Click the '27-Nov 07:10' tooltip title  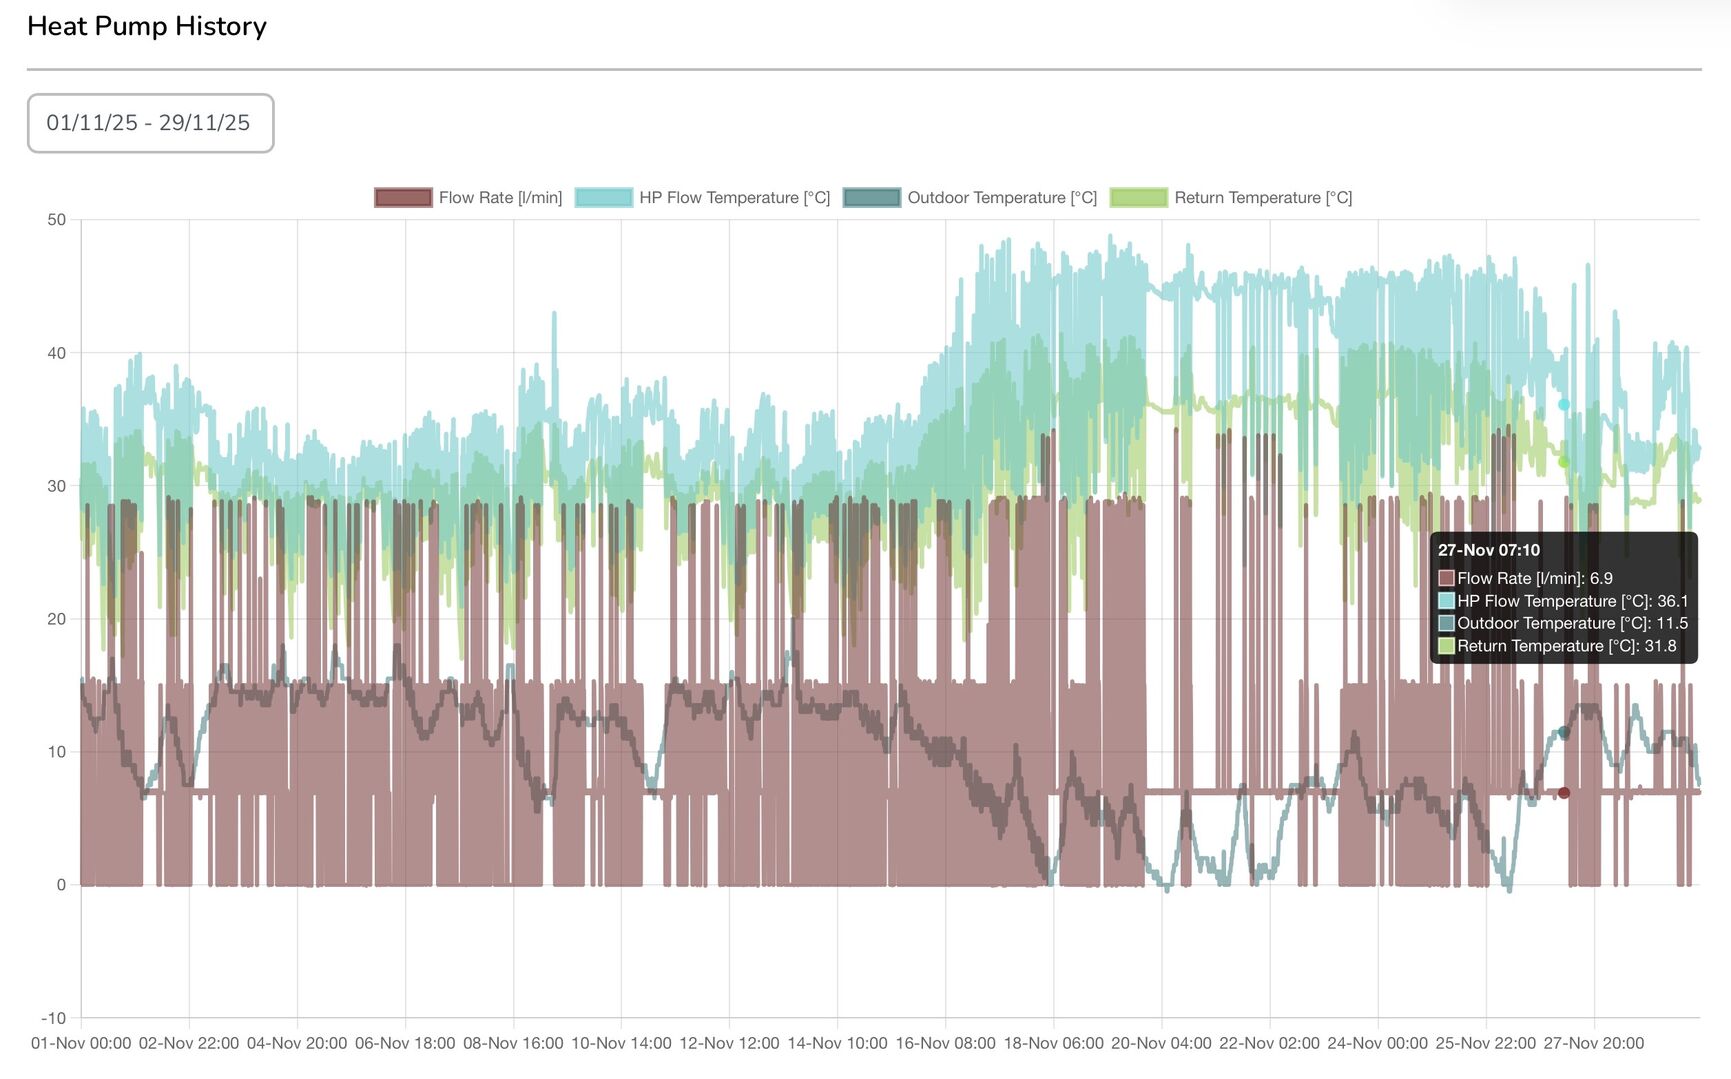(1489, 550)
